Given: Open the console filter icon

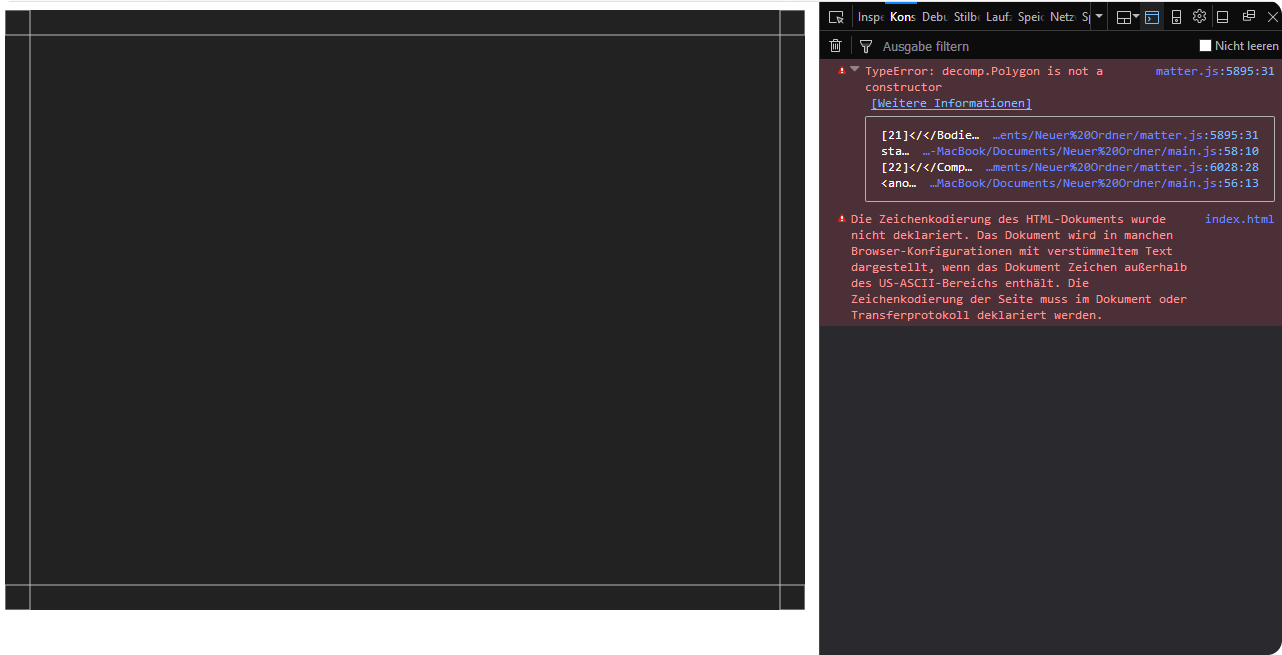Looking at the screenshot, I should (x=866, y=45).
